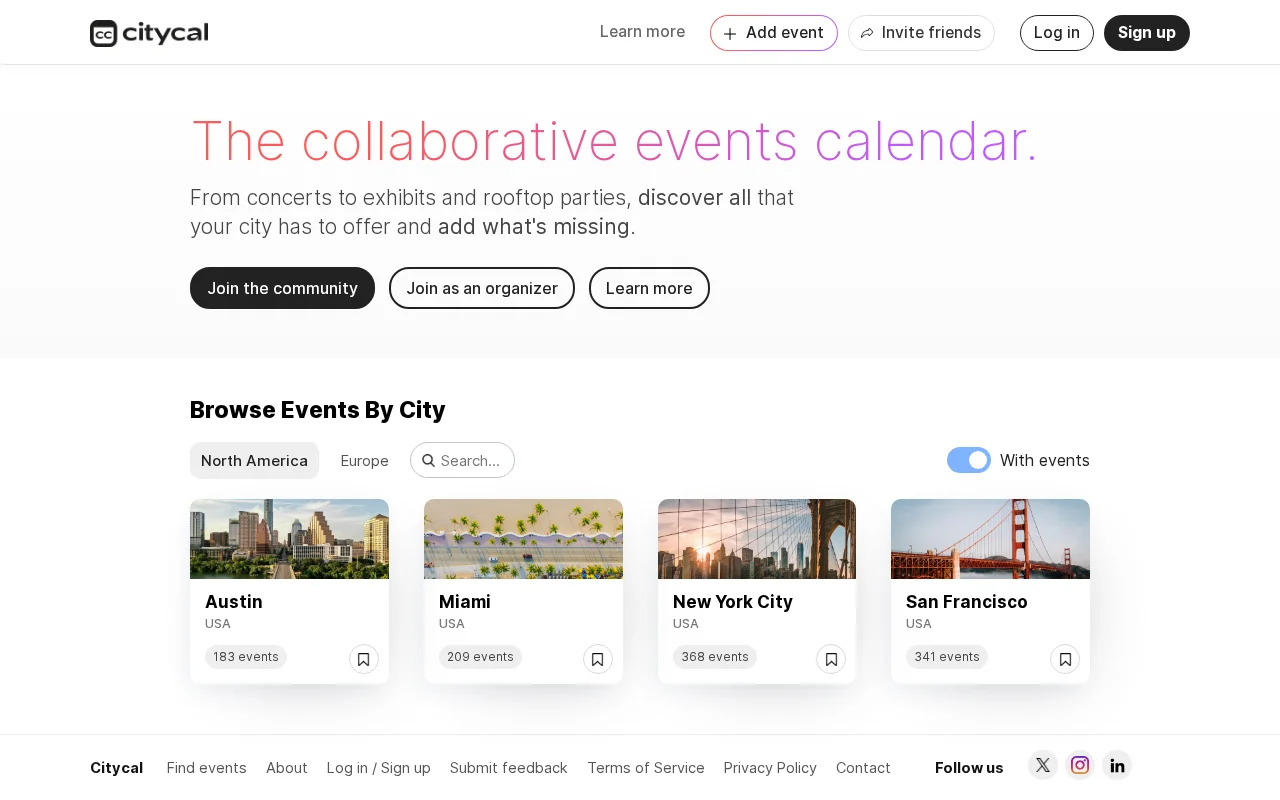Open the Austin skyline thumbnail
This screenshot has width=1280, height=800.
click(x=289, y=539)
